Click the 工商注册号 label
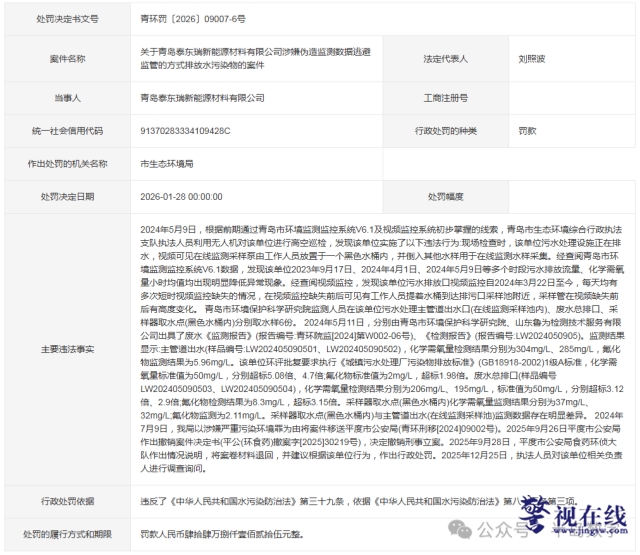 click(445, 98)
